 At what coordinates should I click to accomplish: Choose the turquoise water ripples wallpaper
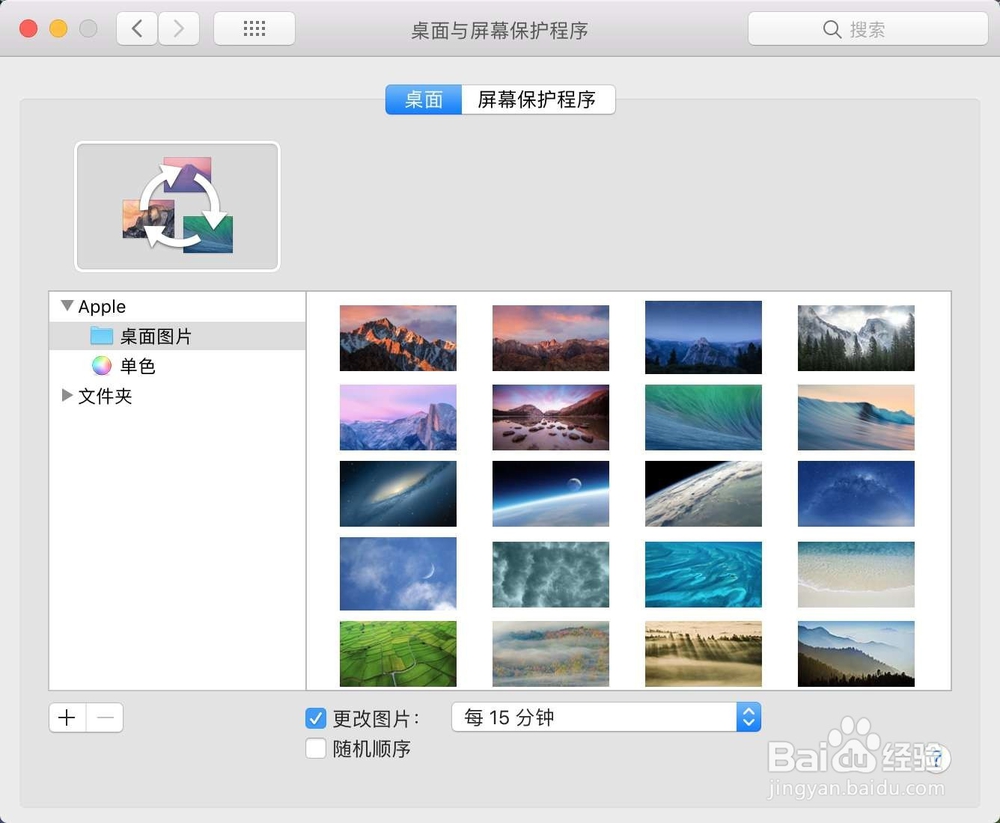tap(703, 574)
